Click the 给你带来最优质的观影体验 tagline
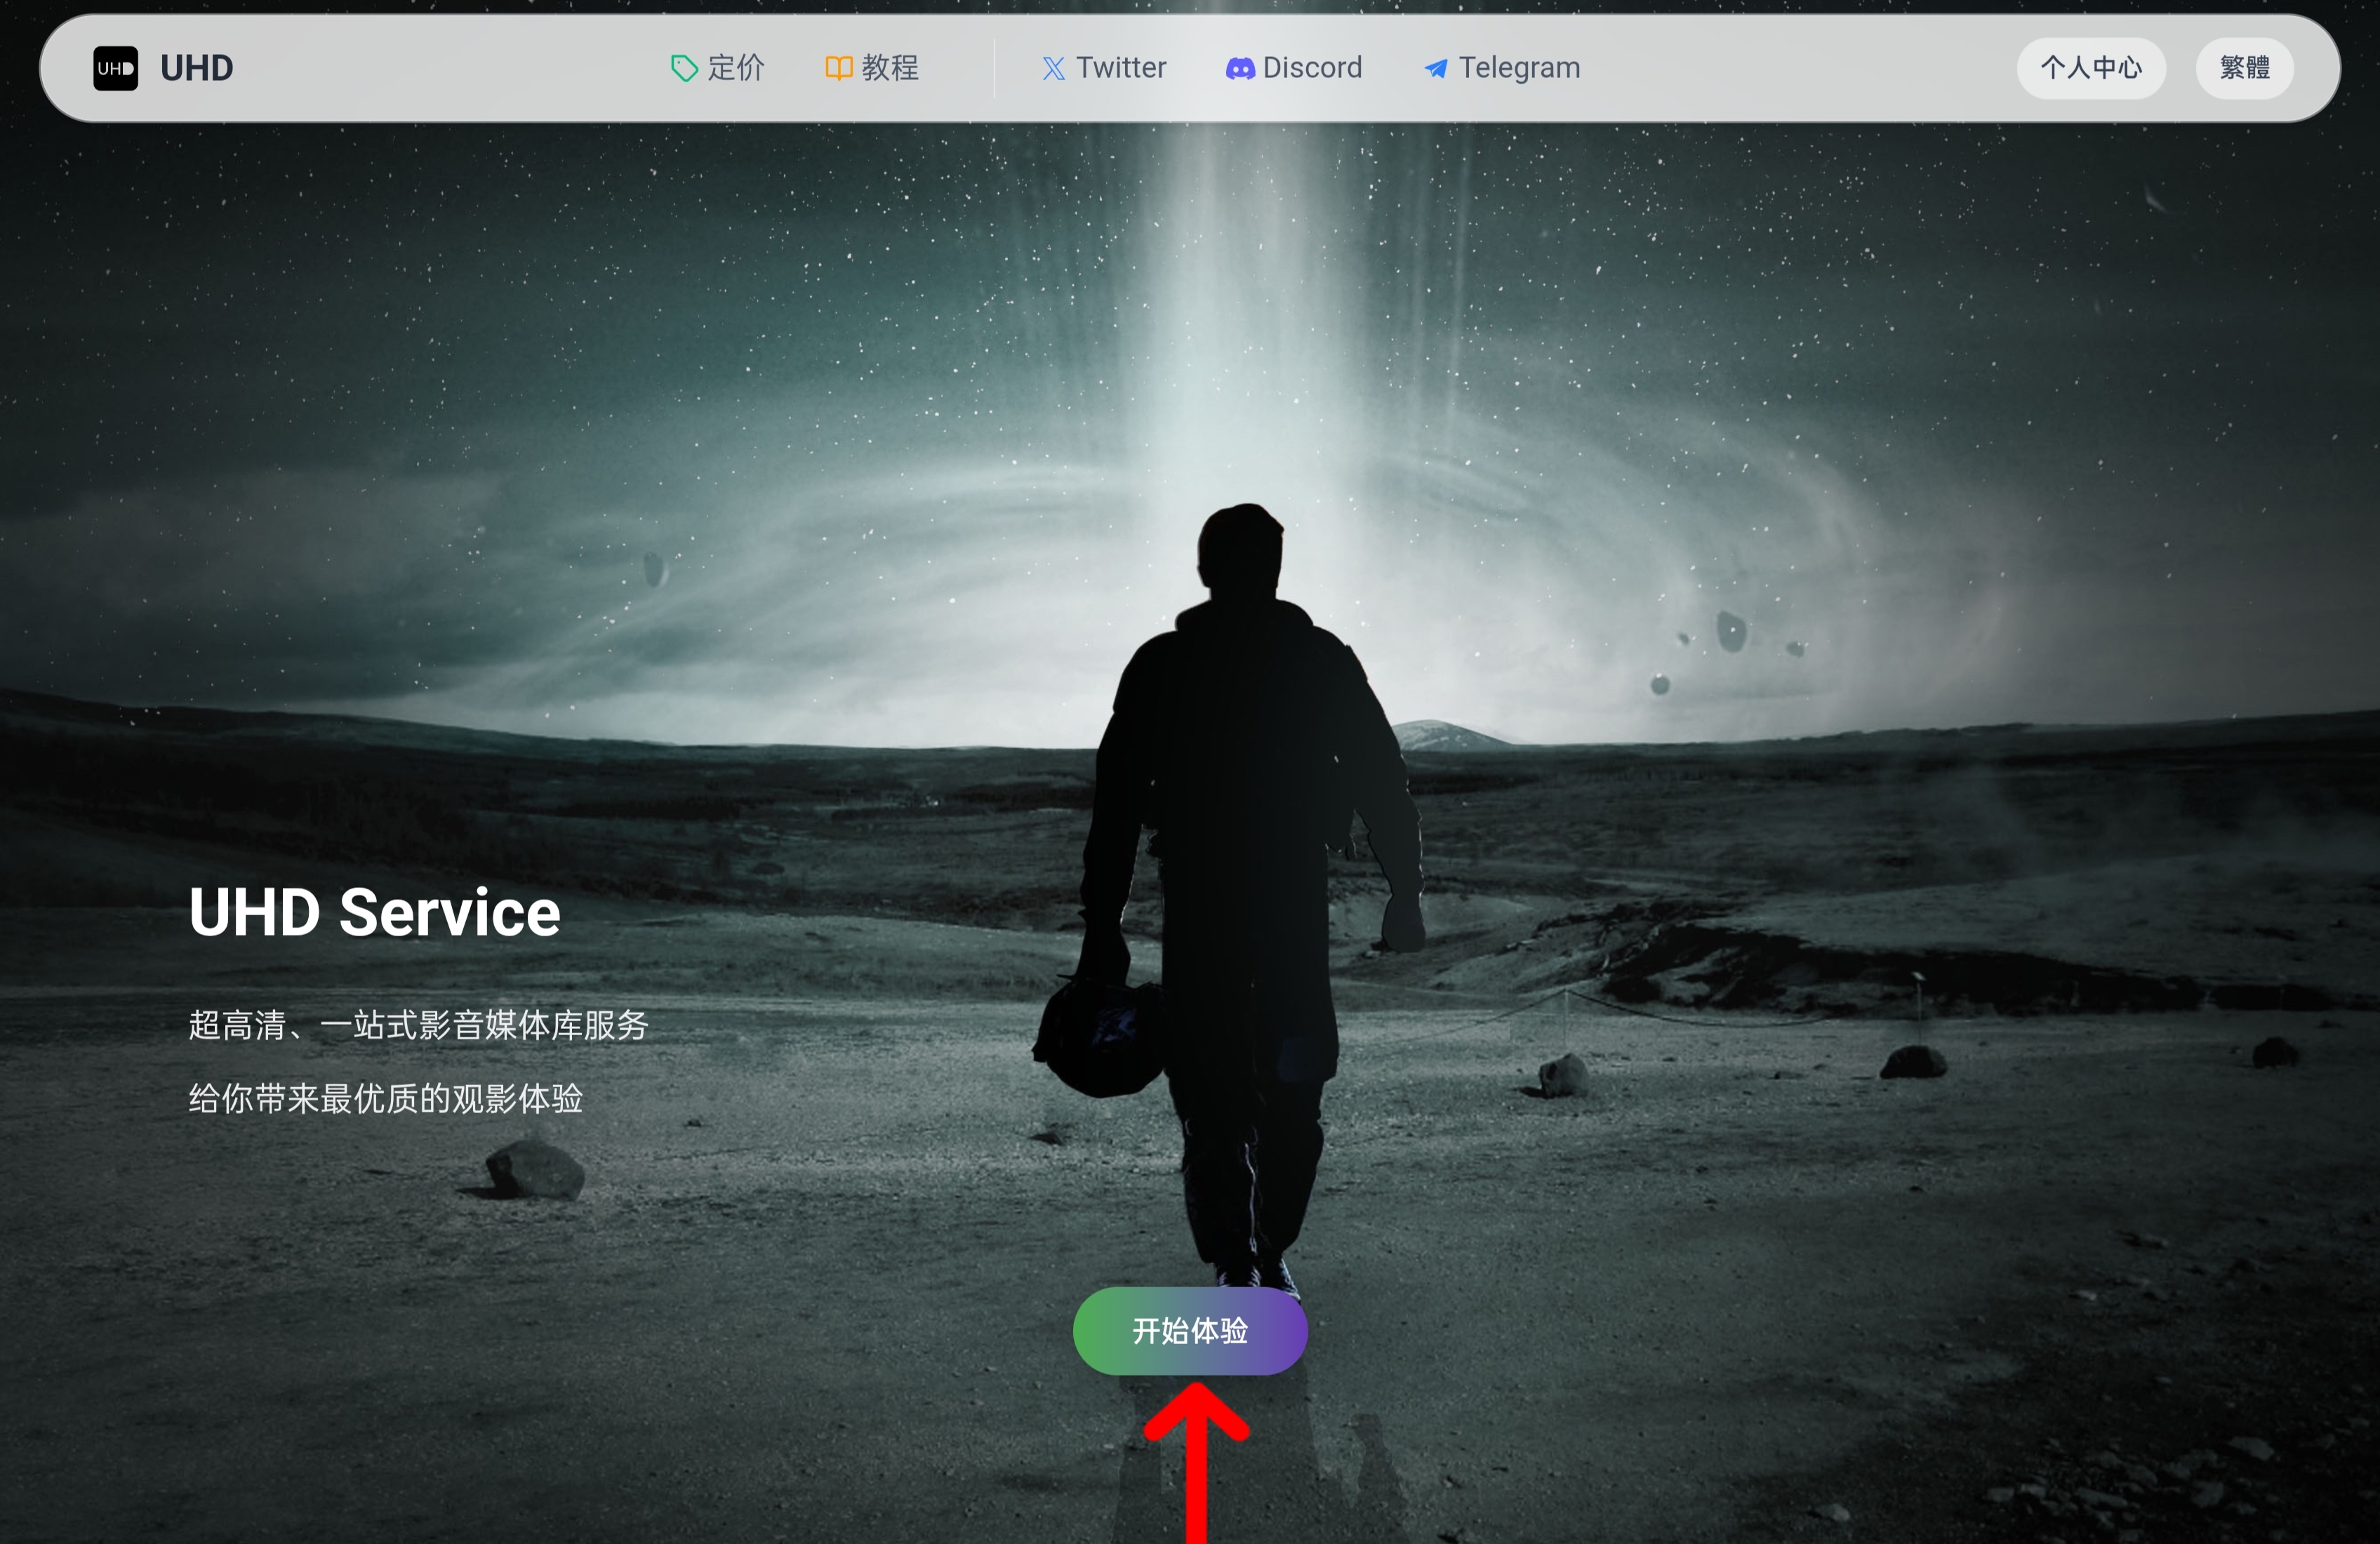2380x1544 pixels. click(385, 1098)
